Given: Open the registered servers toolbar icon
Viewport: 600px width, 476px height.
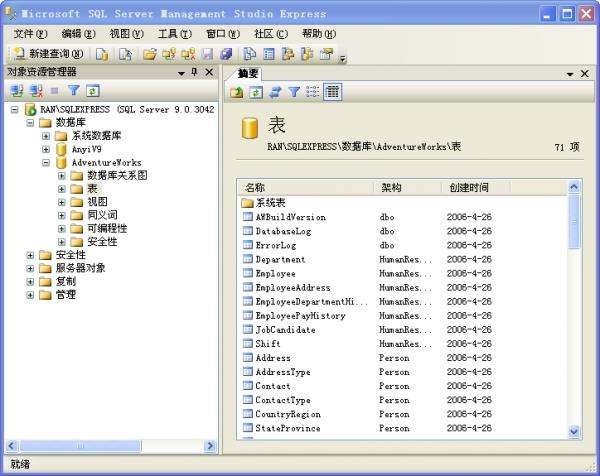Looking at the screenshot, I should [x=249, y=54].
